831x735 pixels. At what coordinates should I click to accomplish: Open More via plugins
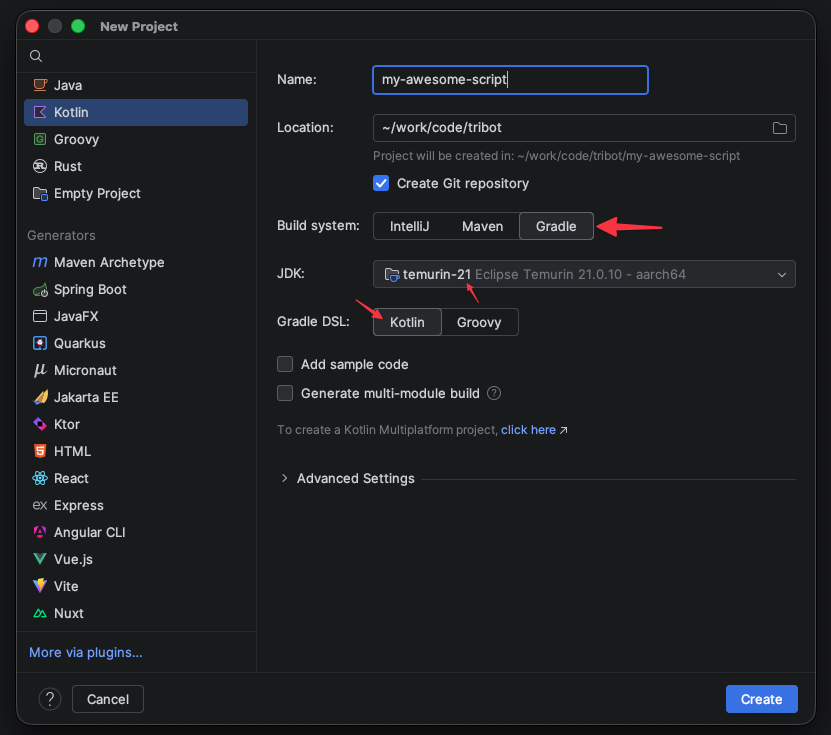[85, 651]
